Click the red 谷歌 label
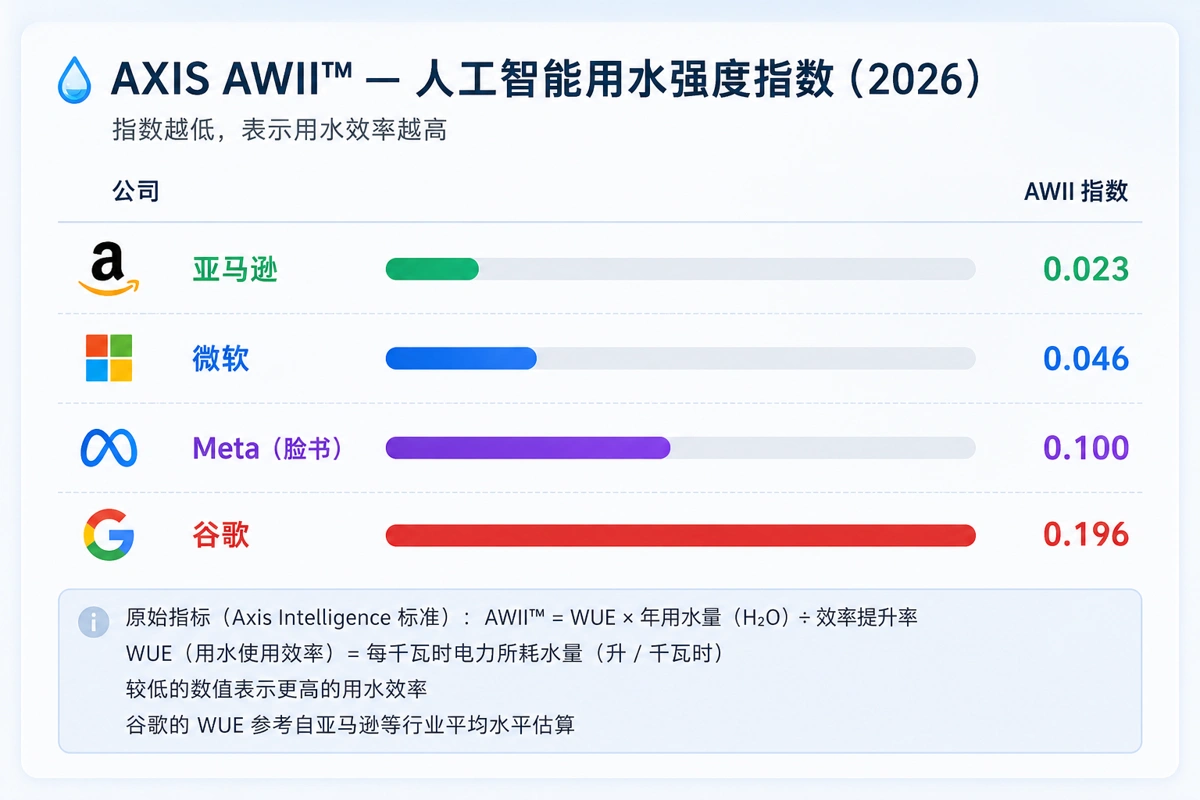This screenshot has height=800, width=1200. 221,535
